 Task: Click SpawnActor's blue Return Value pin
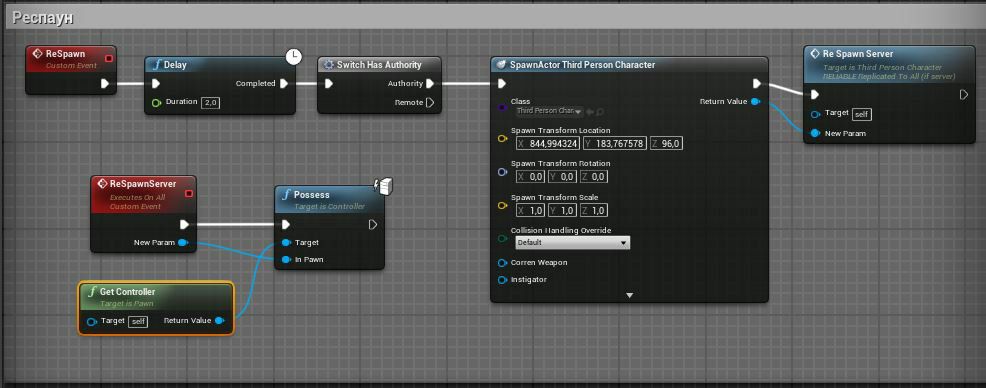click(755, 101)
